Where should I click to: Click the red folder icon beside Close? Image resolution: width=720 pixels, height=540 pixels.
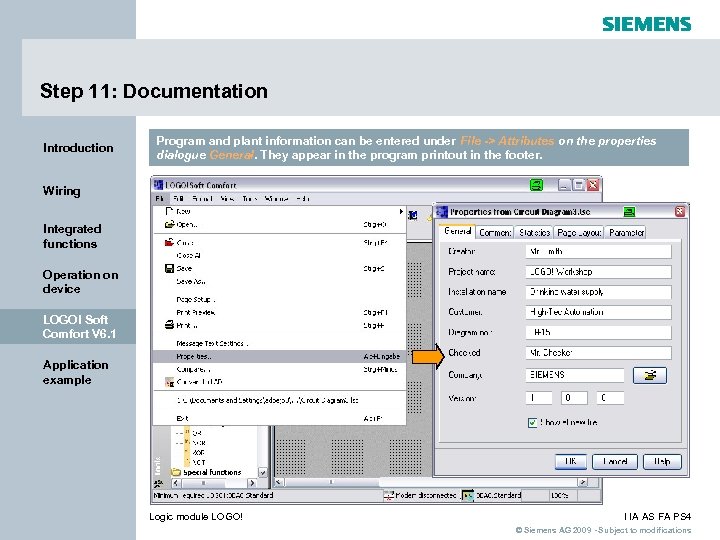tap(169, 242)
